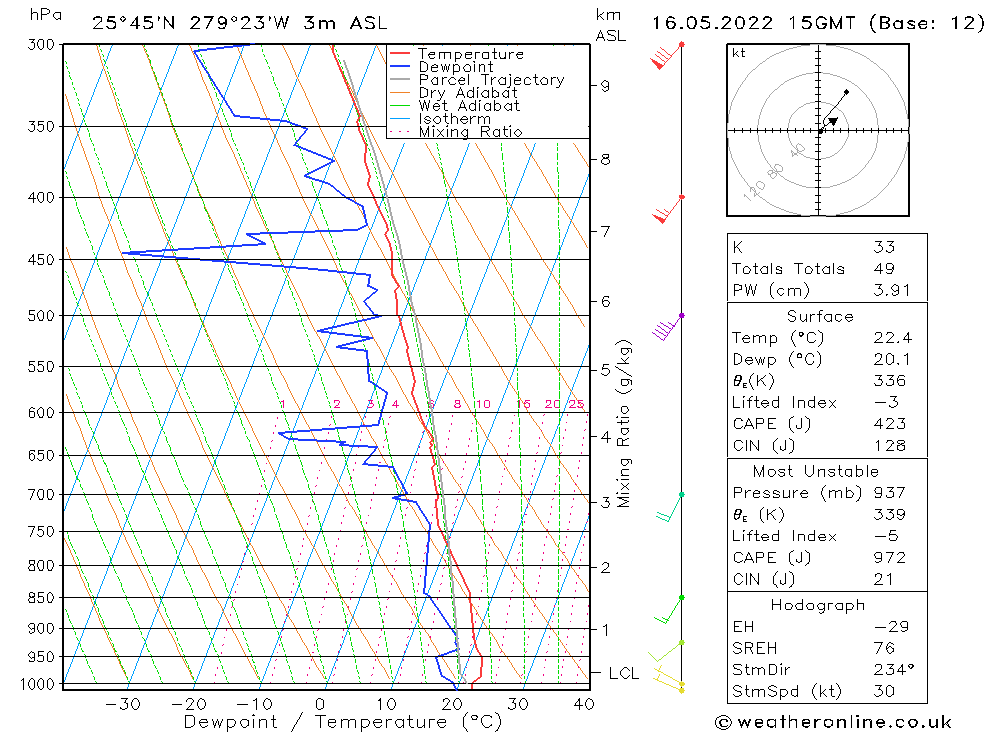
Task: Click the 80 ring label in hodograph
Action: coord(776,171)
